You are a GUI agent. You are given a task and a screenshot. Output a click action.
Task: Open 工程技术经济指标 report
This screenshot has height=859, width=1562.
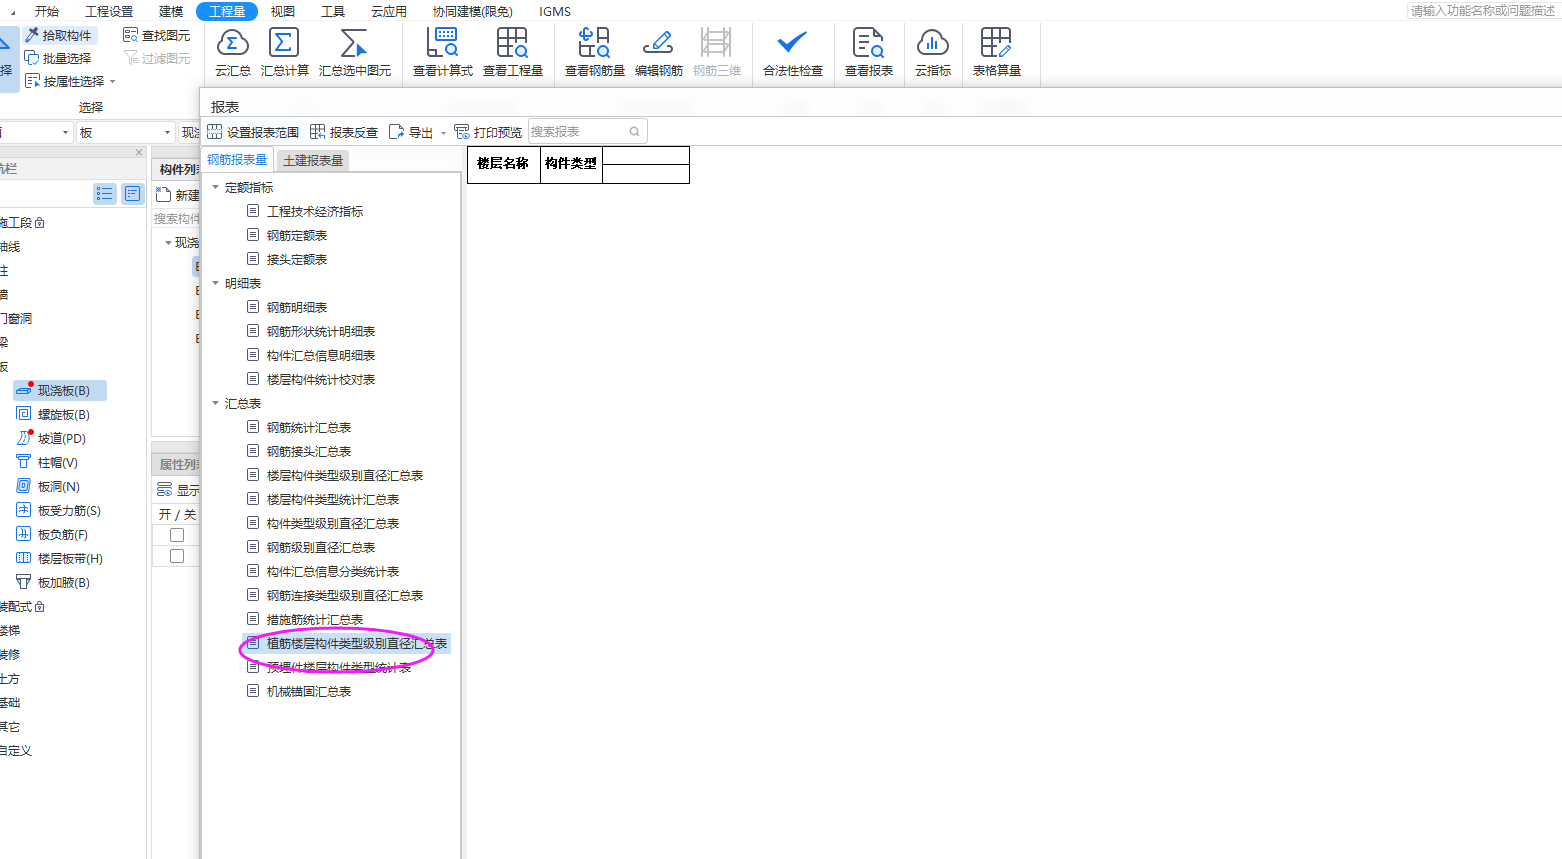[x=315, y=211]
